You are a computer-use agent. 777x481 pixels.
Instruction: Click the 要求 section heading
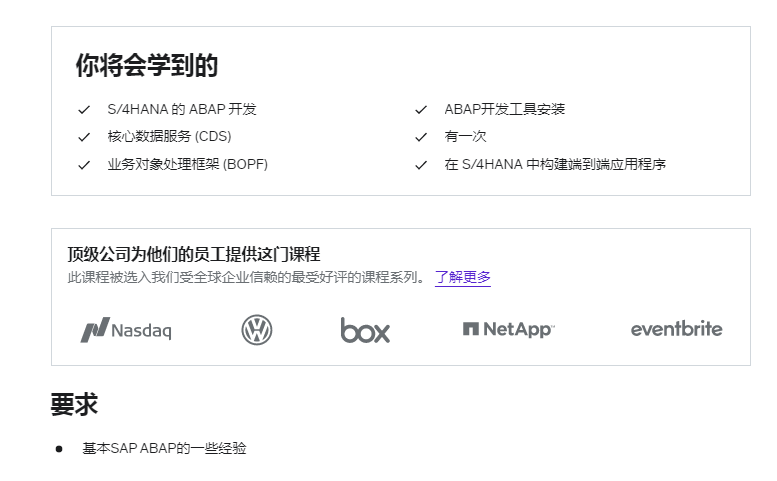[x=74, y=404]
